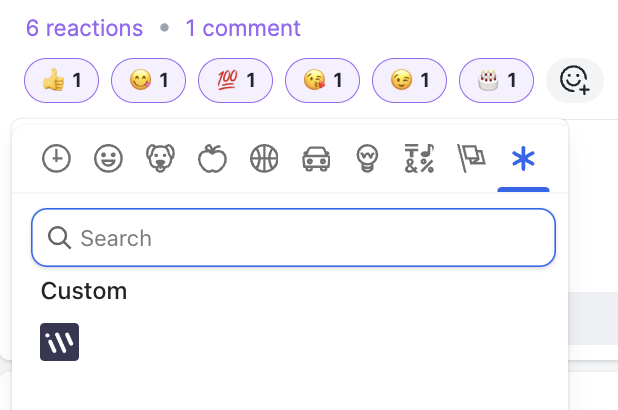Select the objects lightbulb emoji category
Screen dimensions: 618x410
click(x=367, y=158)
